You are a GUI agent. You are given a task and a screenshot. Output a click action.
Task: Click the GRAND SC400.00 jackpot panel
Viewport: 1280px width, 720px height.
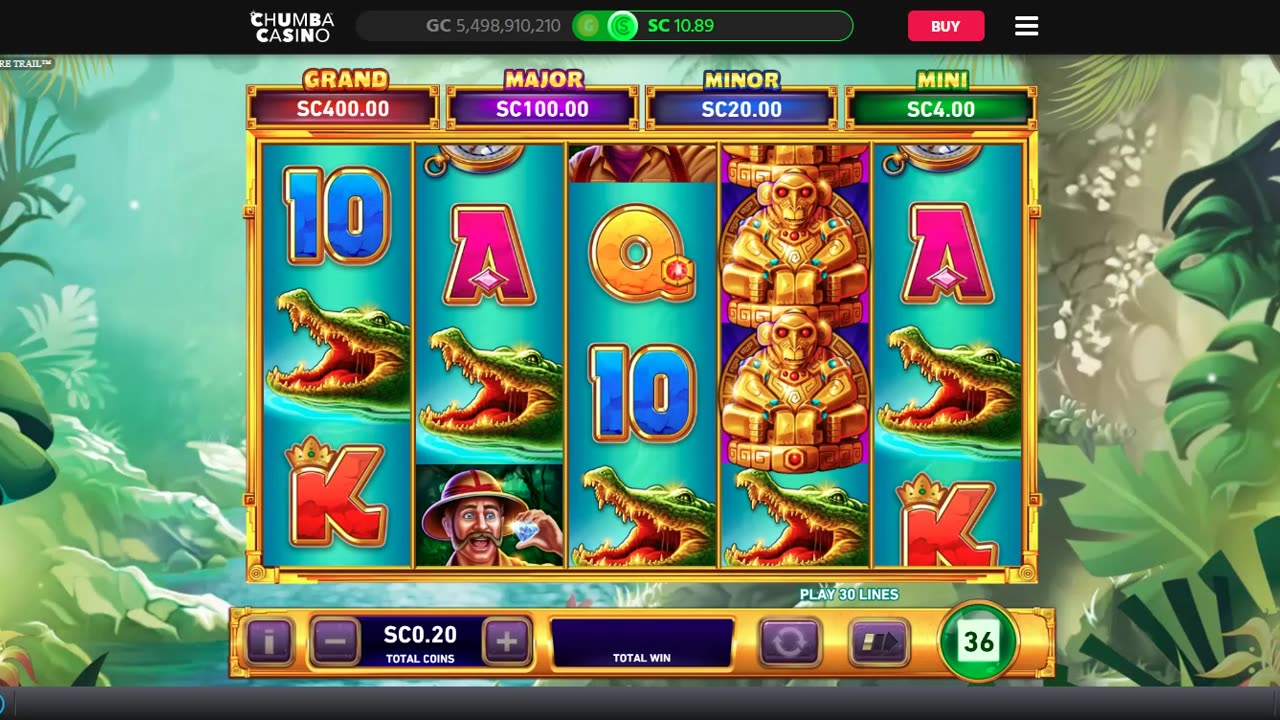coord(343,100)
